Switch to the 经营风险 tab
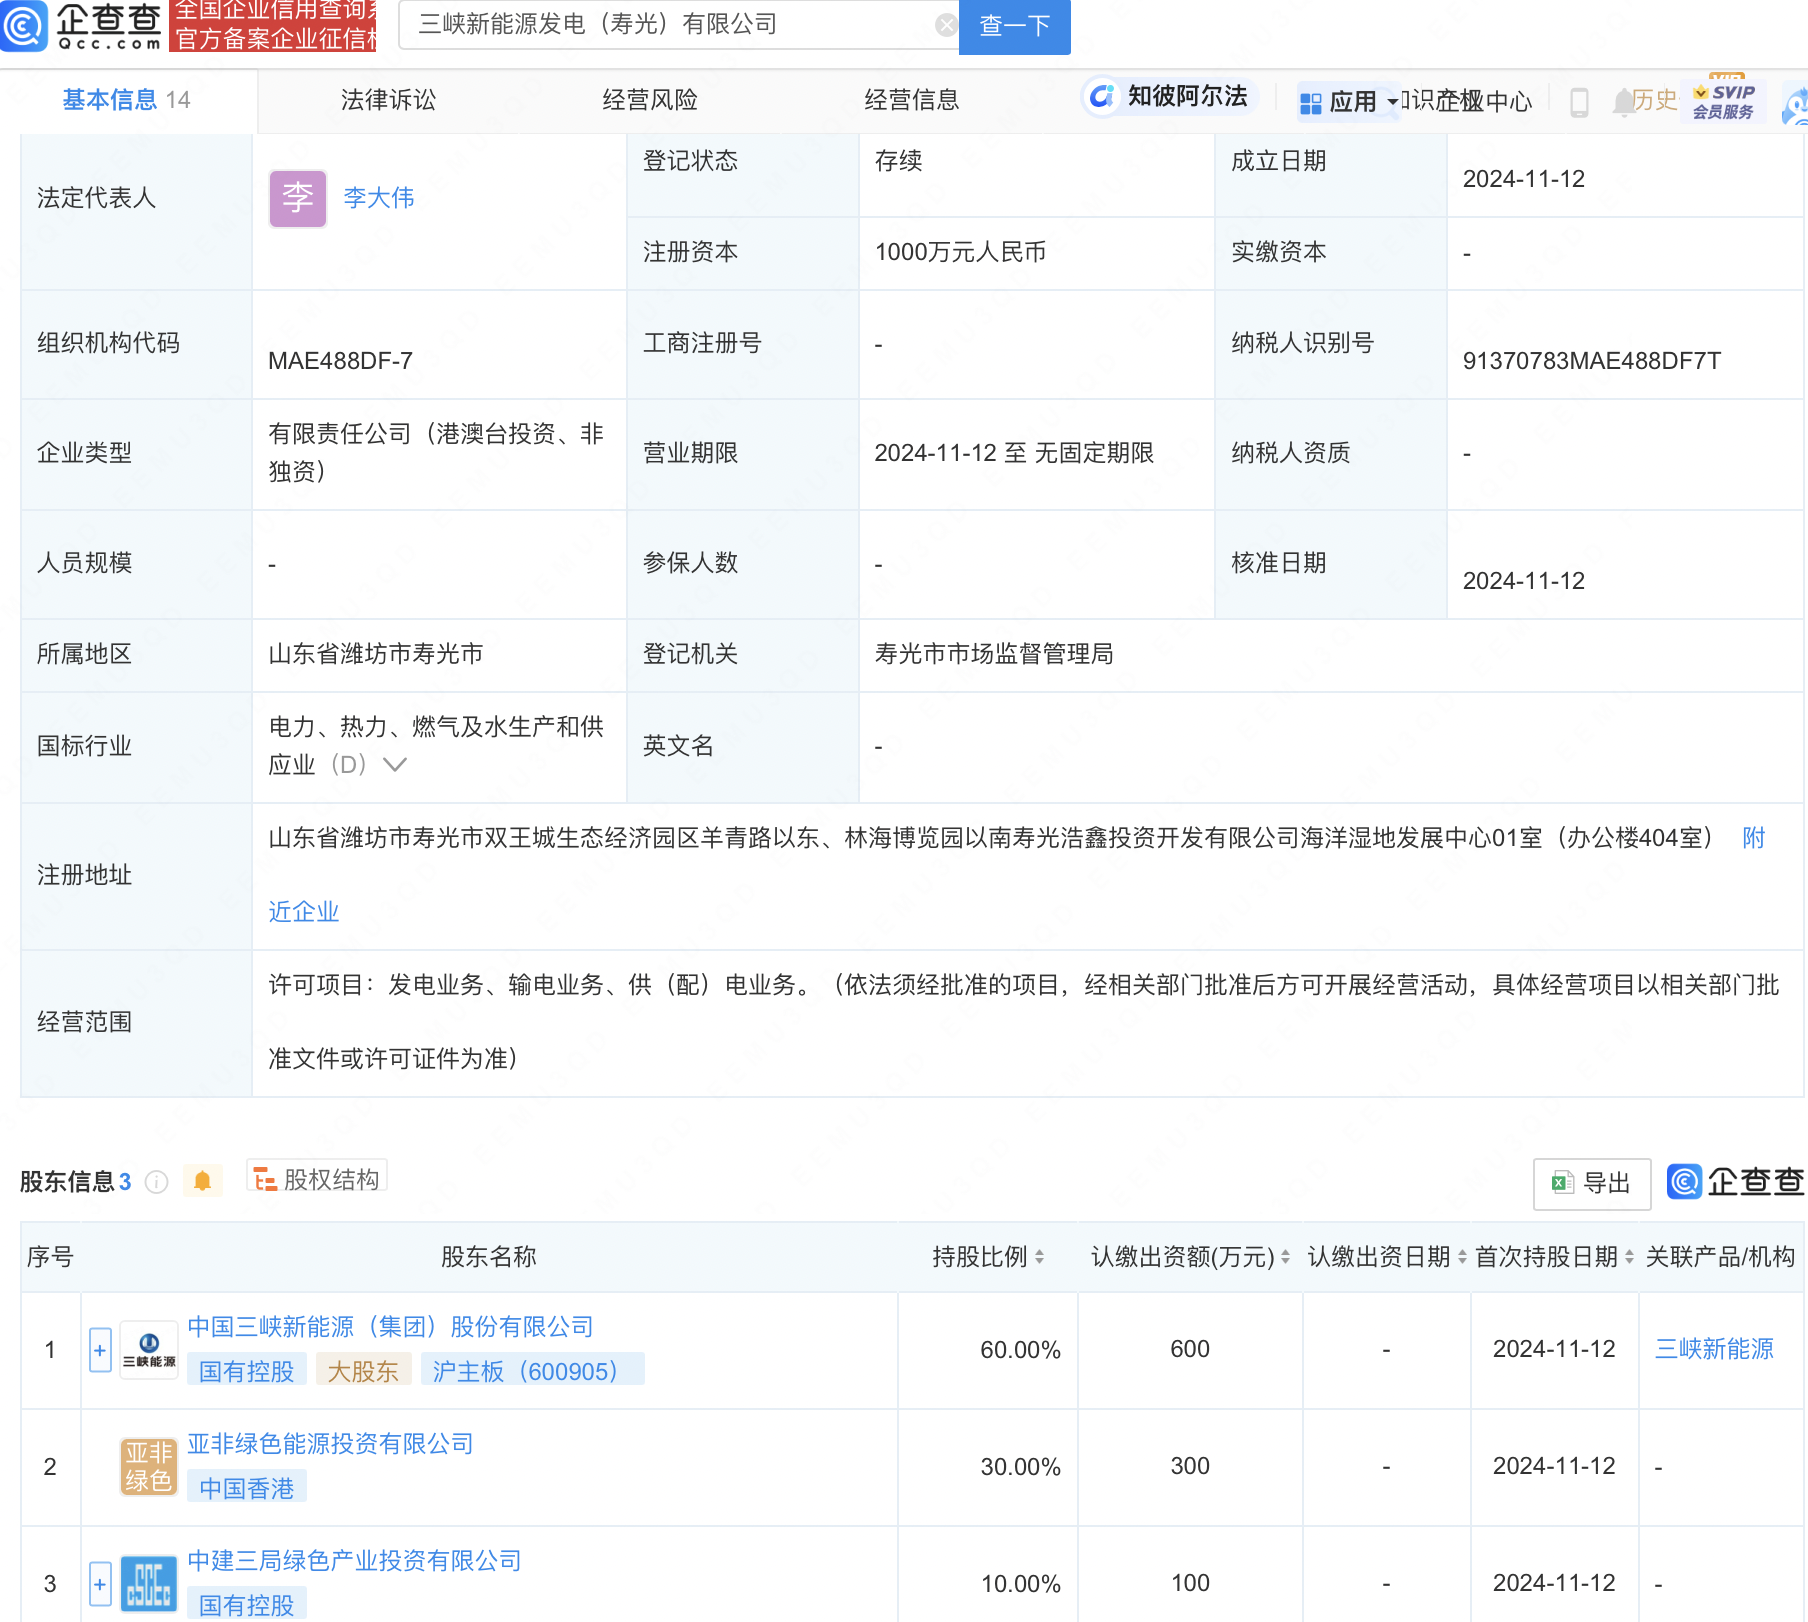 pos(650,100)
